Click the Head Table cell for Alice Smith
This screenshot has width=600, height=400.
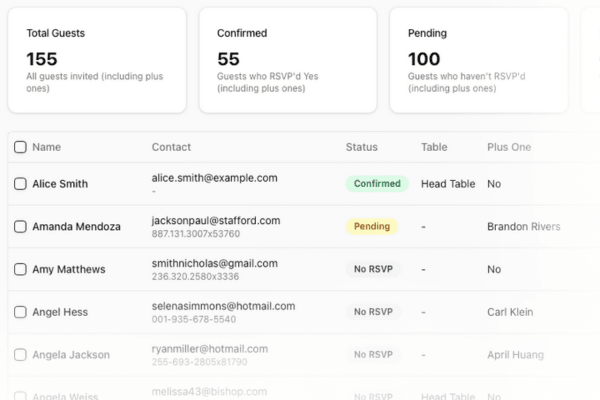pos(448,184)
